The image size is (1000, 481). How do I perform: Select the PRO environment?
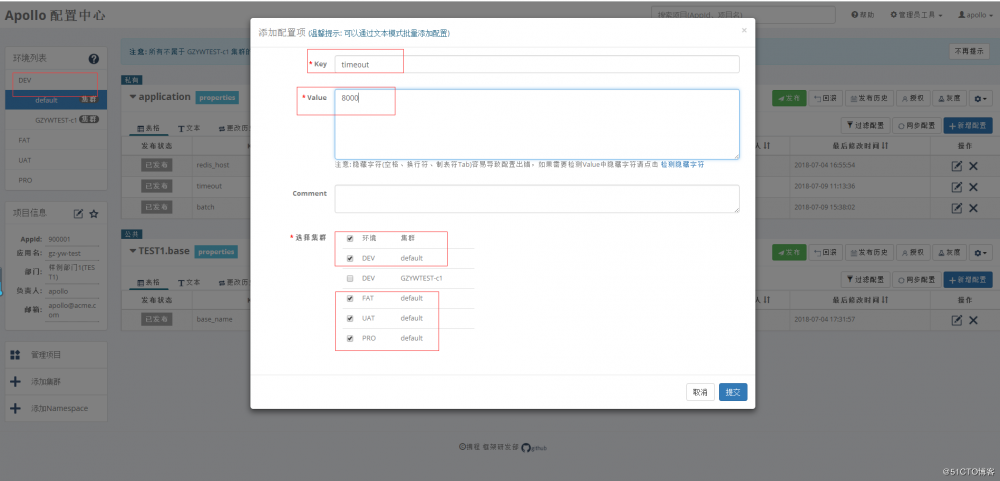tap(56, 180)
